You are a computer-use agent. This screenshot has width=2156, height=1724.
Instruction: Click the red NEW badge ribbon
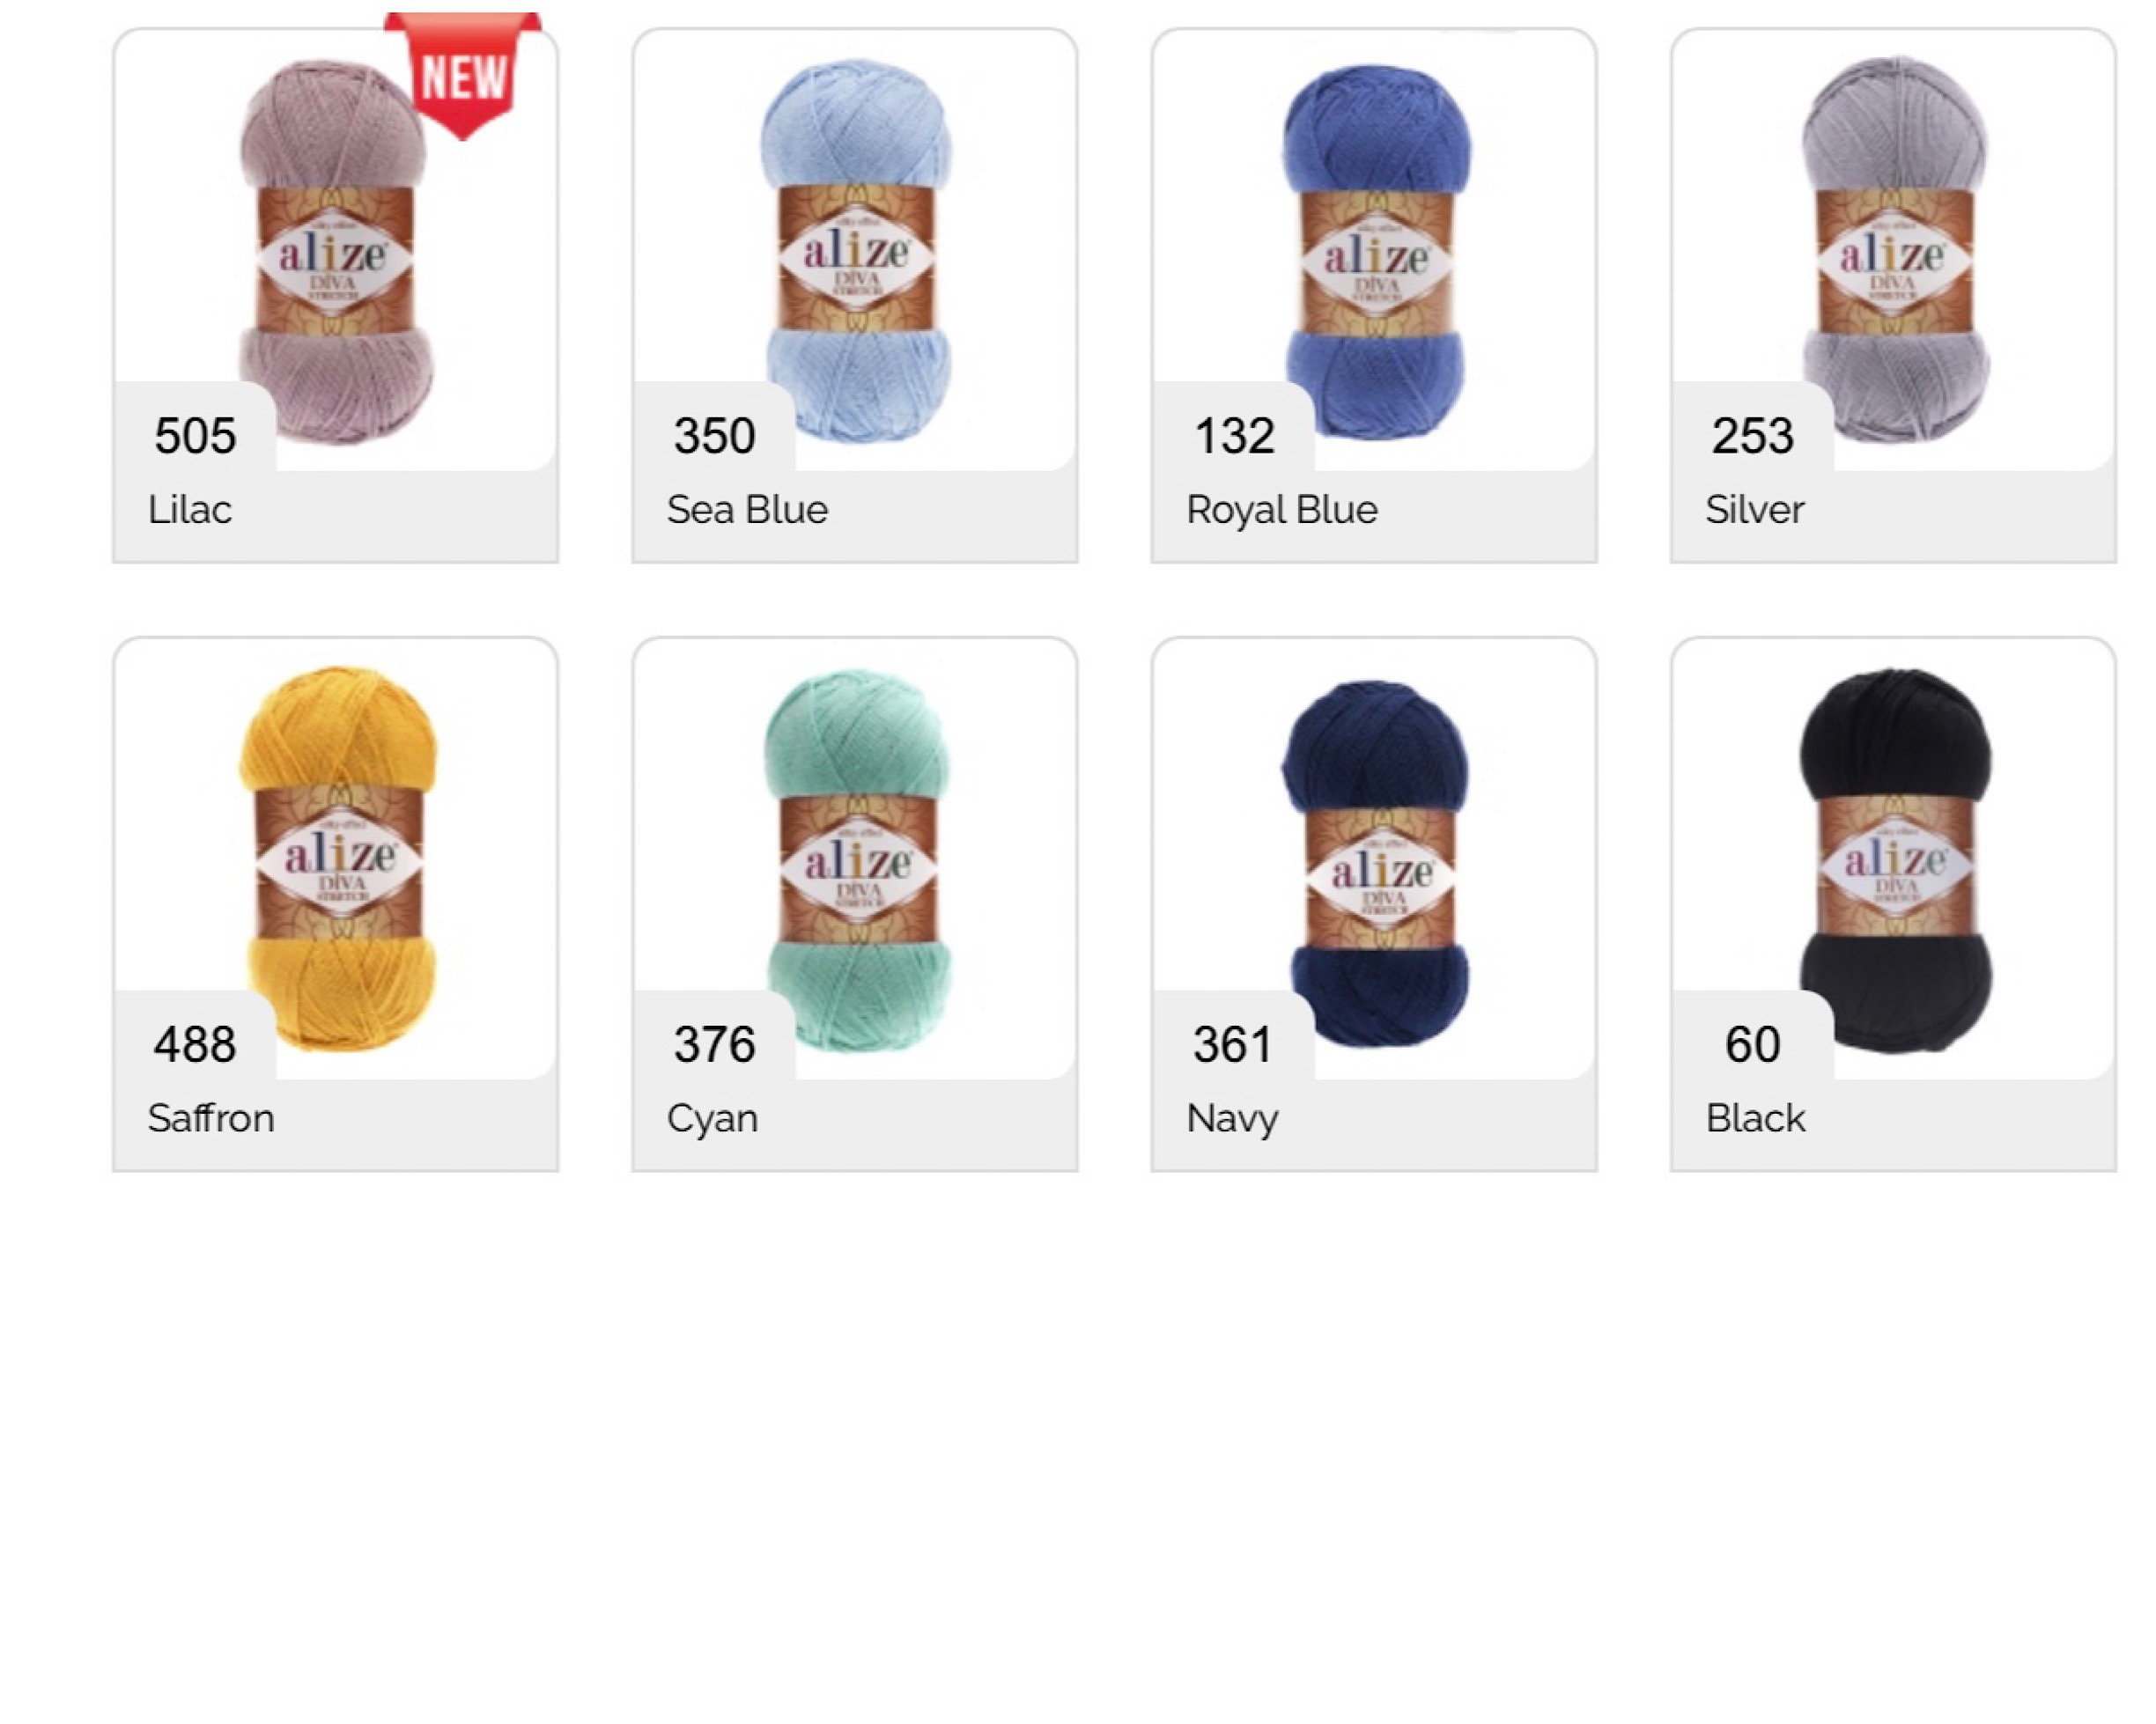462,75
